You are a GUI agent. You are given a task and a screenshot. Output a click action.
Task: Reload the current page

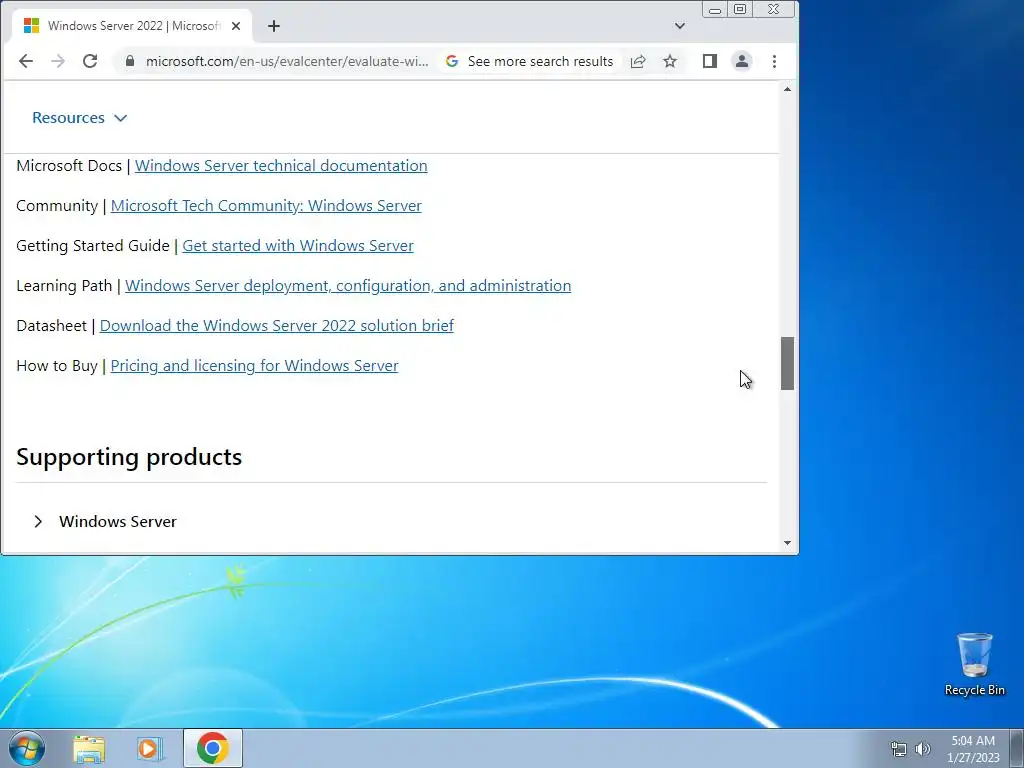tap(90, 61)
